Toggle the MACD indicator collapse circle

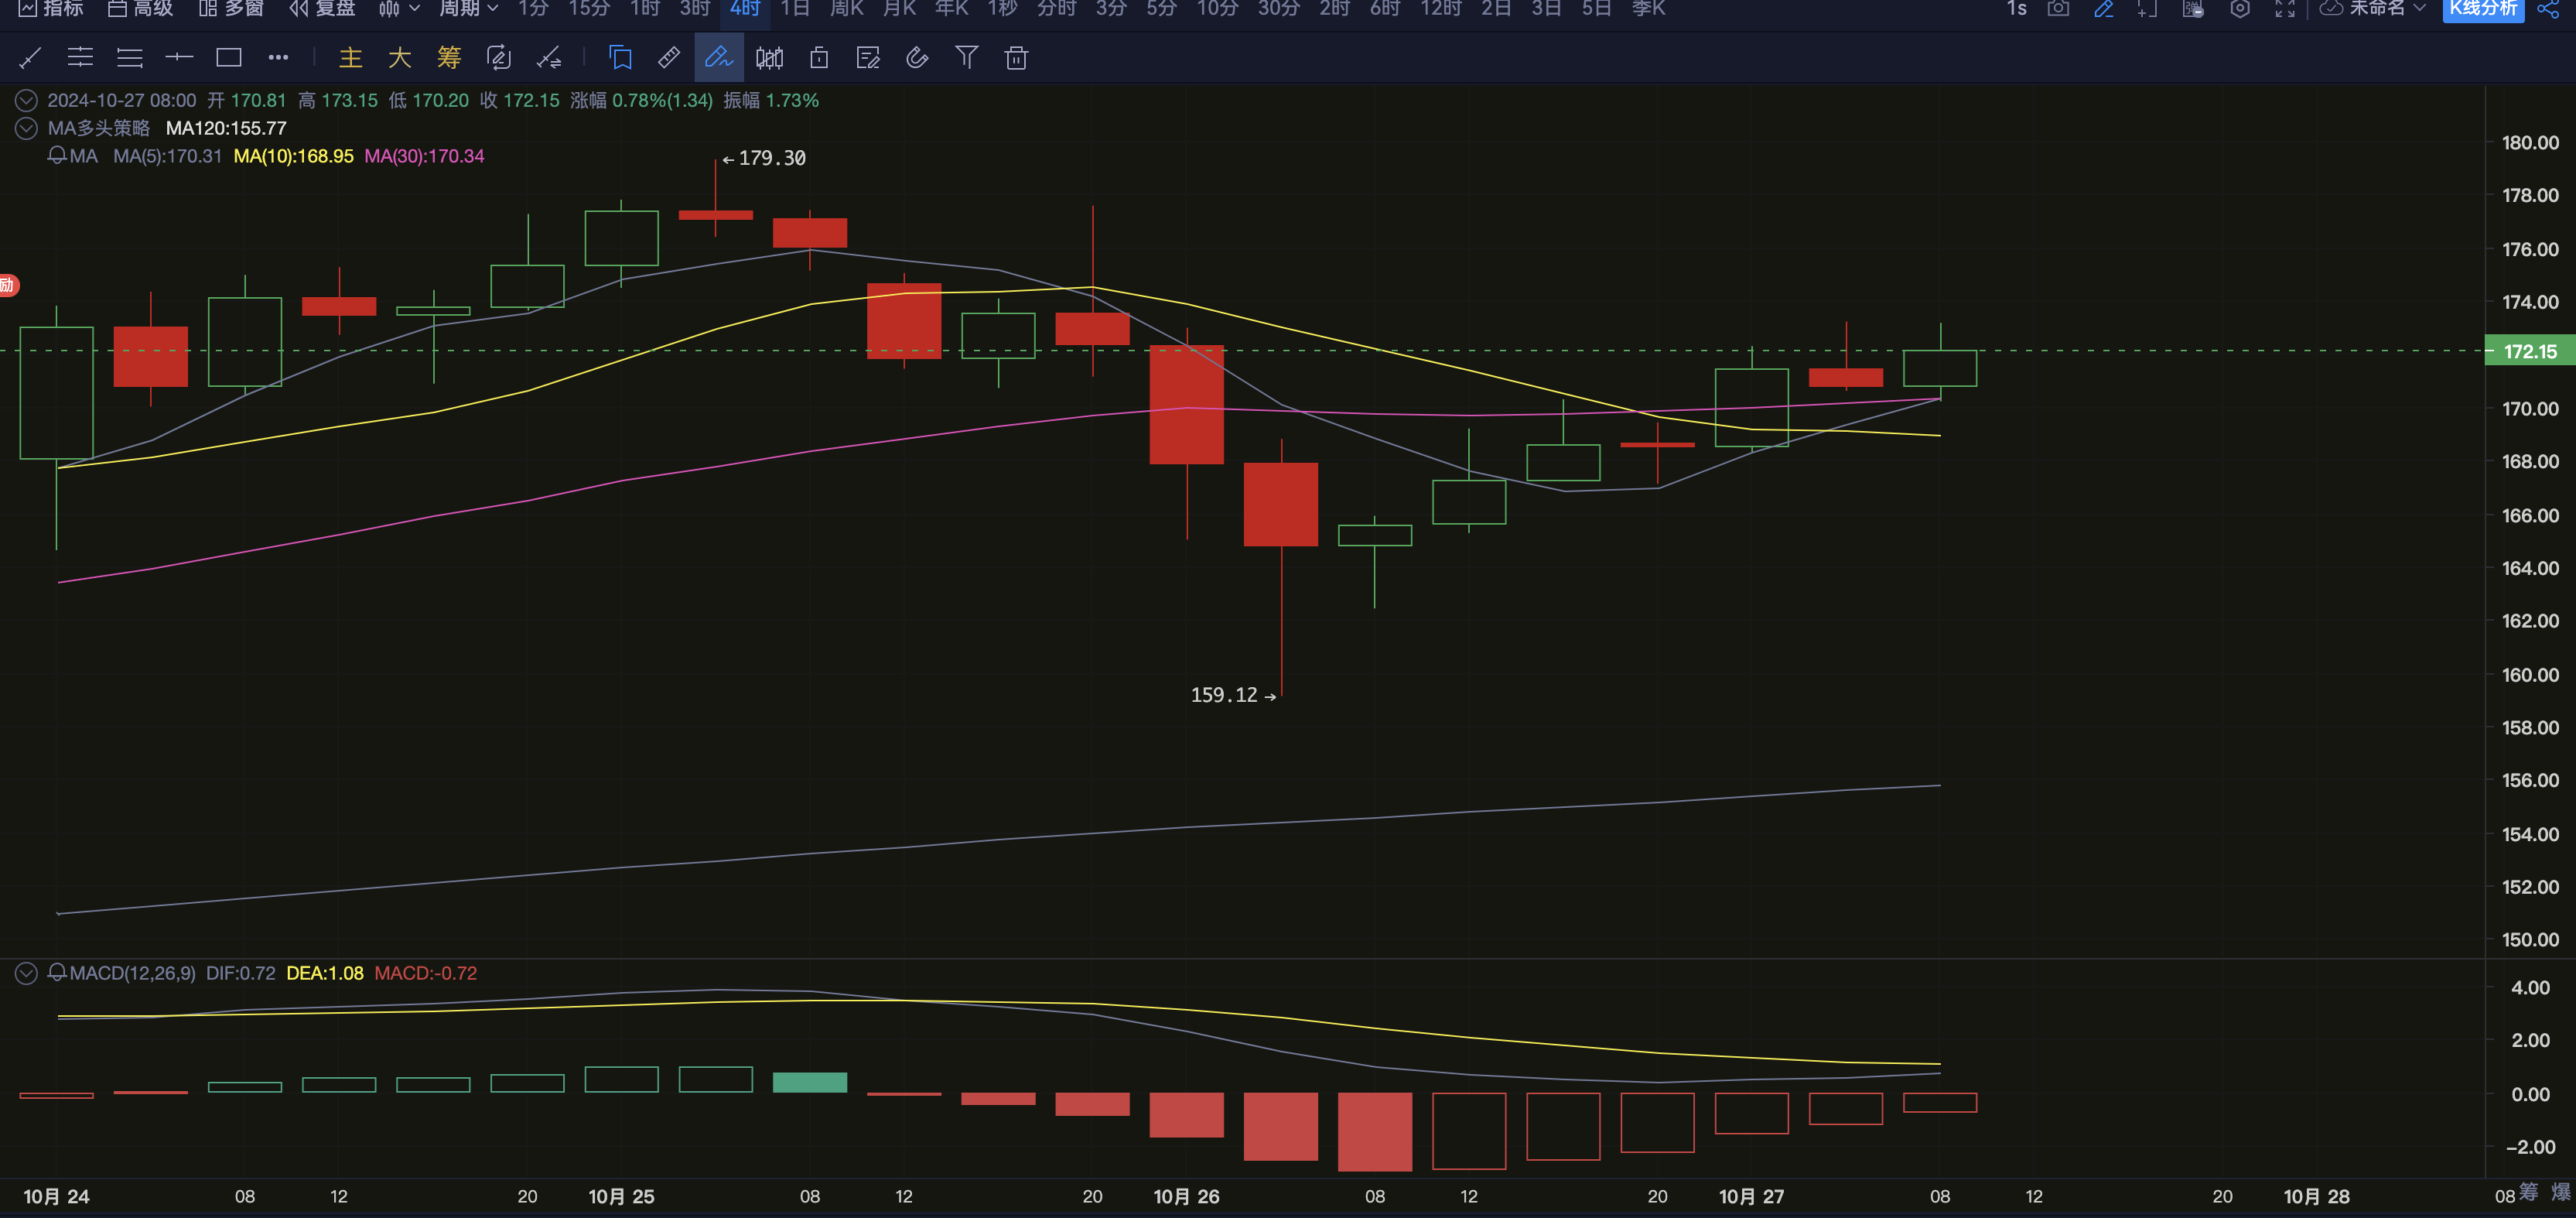click(x=27, y=973)
